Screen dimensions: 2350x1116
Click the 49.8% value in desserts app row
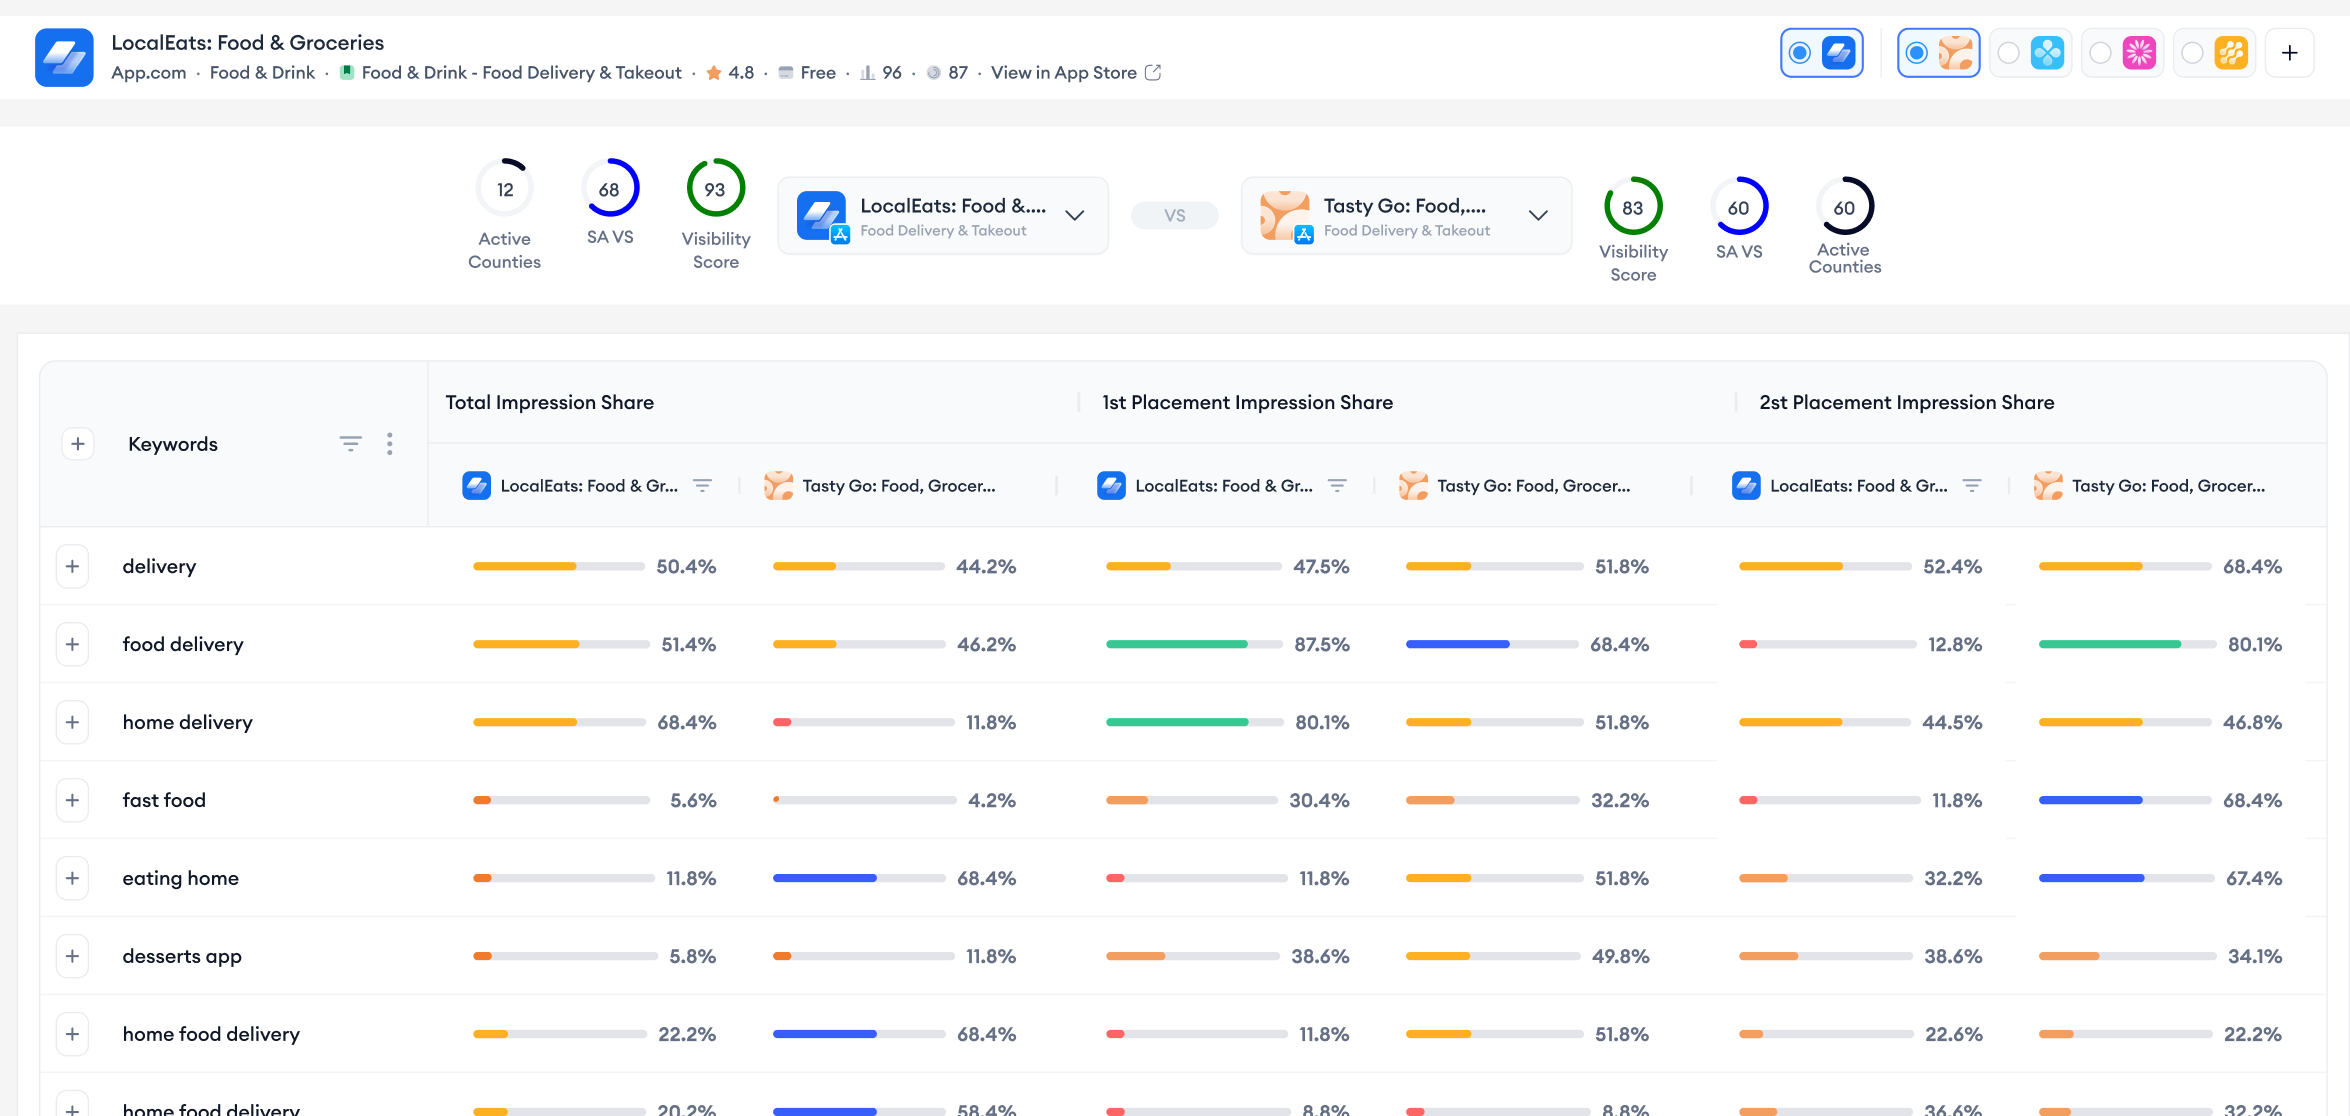(x=1620, y=956)
